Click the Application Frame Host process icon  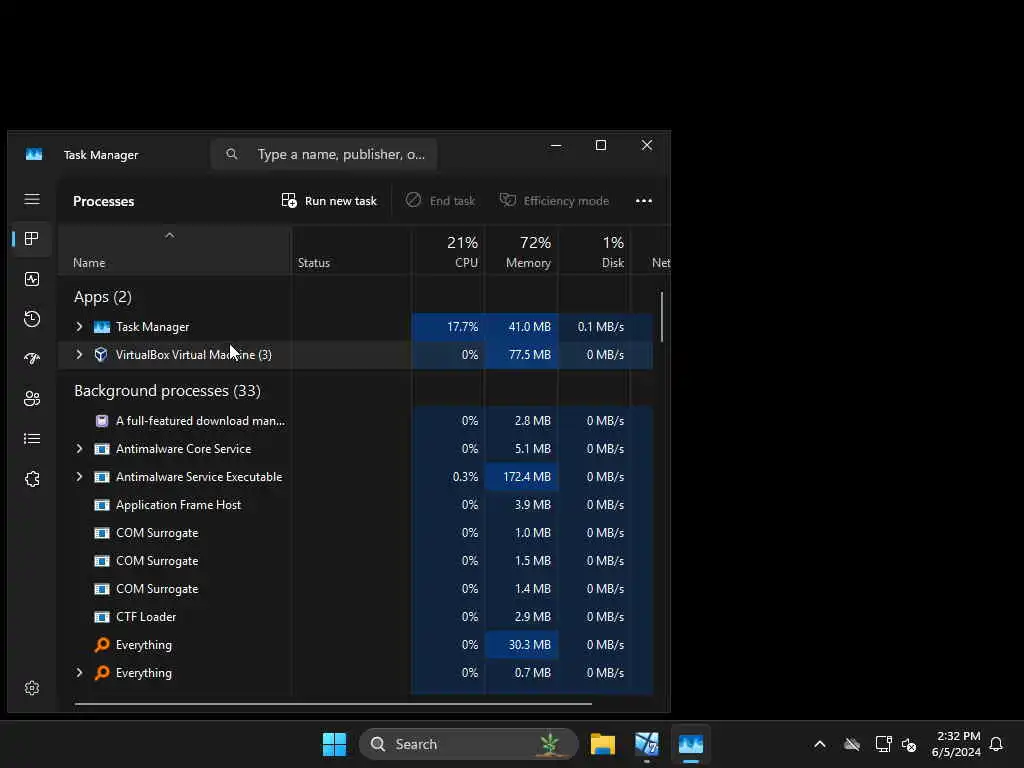pyautogui.click(x=102, y=505)
